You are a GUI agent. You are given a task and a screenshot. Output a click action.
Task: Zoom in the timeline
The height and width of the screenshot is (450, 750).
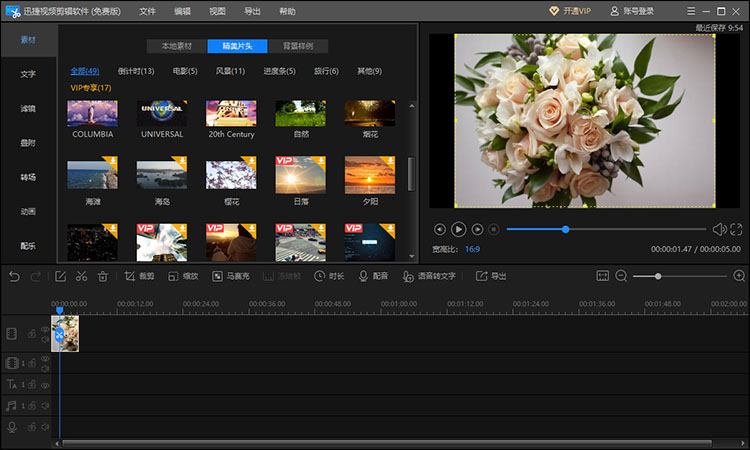pyautogui.click(x=739, y=276)
